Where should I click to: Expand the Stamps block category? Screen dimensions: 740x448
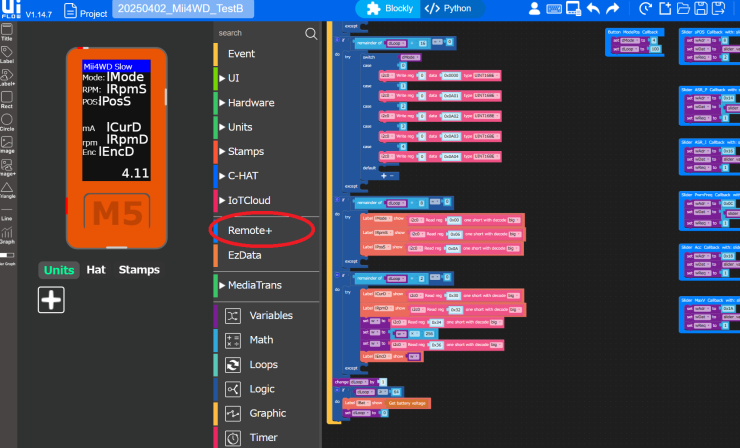[267, 152]
